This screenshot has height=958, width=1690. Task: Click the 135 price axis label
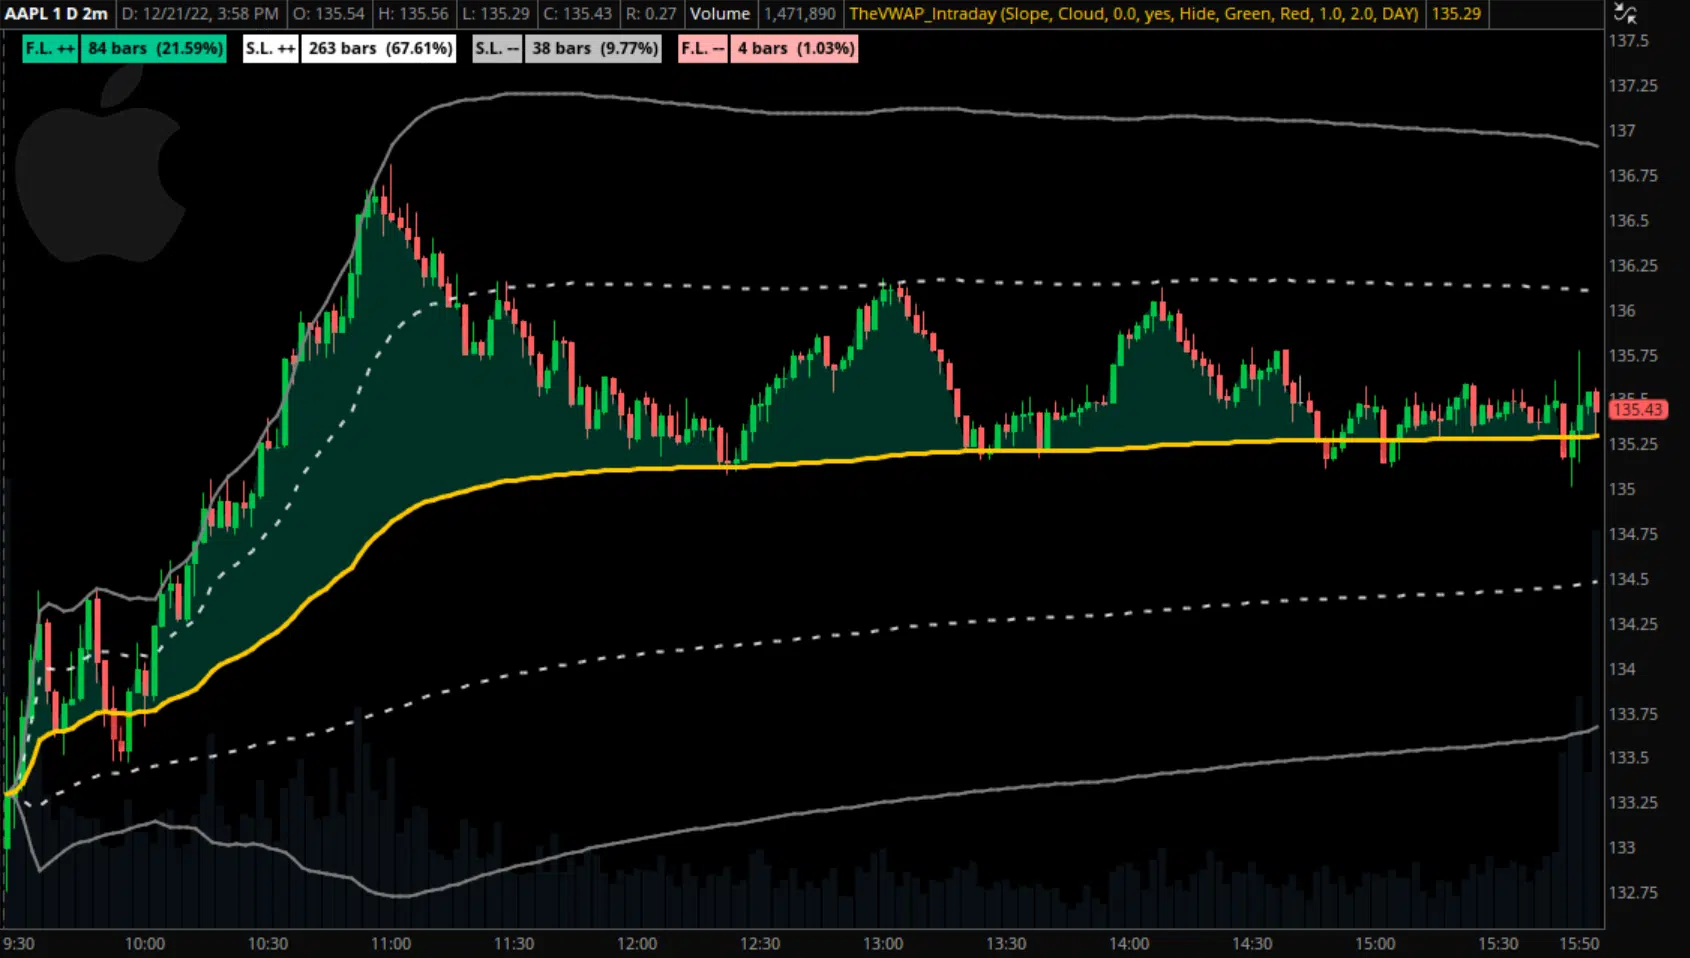pyautogui.click(x=1622, y=489)
